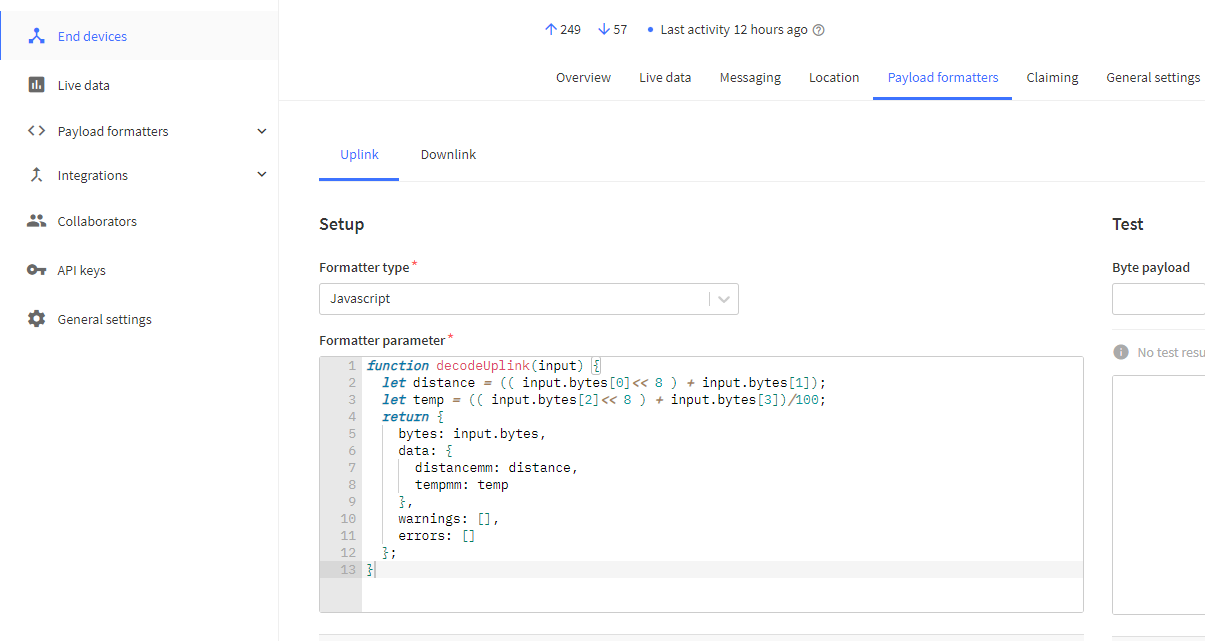Click the Byte payload input field
Image resolution: width=1205 pixels, height=641 pixels.
pyautogui.click(x=1160, y=299)
